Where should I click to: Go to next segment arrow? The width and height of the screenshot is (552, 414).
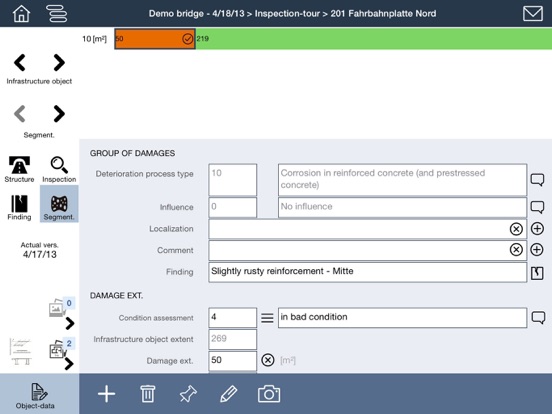[x=59, y=114]
